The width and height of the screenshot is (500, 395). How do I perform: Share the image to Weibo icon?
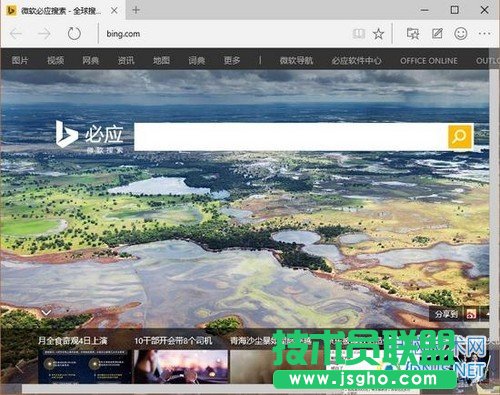471,314
